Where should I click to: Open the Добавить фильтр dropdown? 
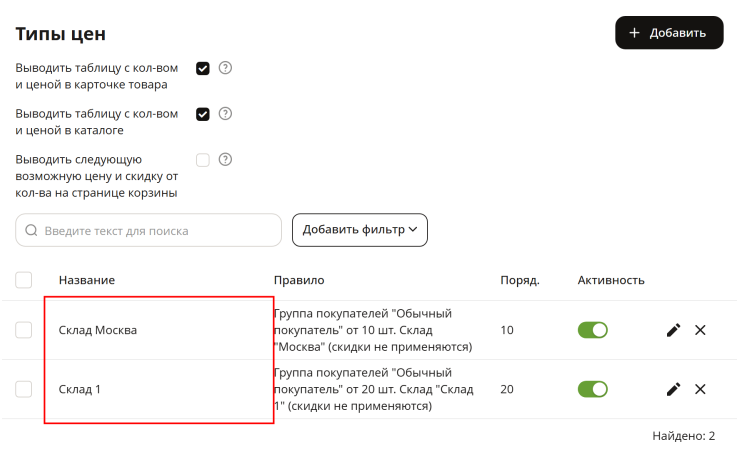pyautogui.click(x=360, y=230)
